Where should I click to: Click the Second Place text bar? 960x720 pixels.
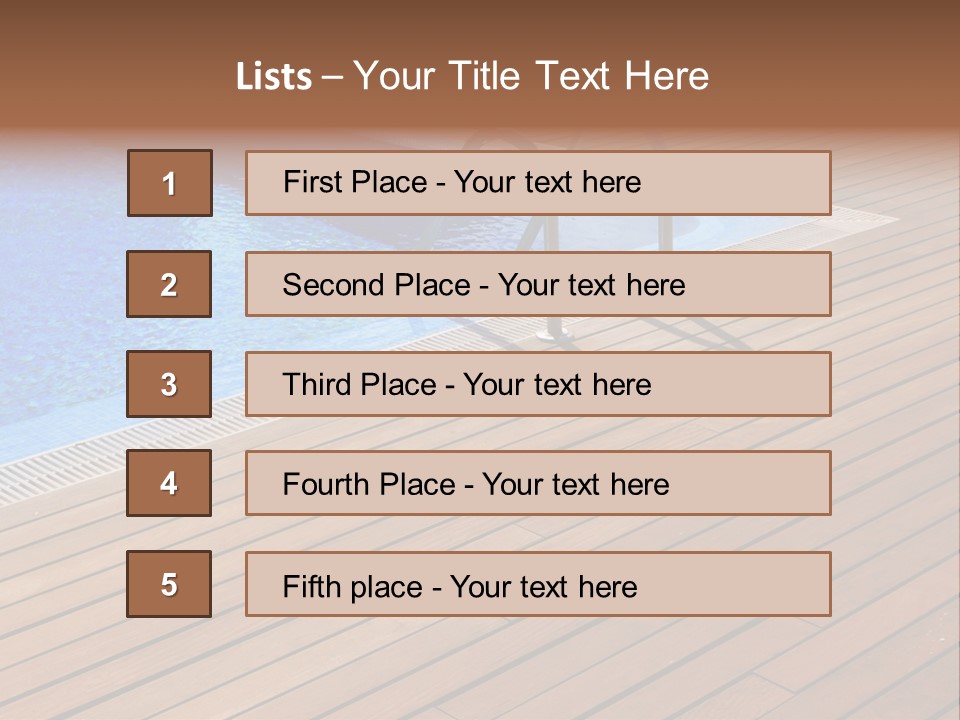[x=538, y=284]
